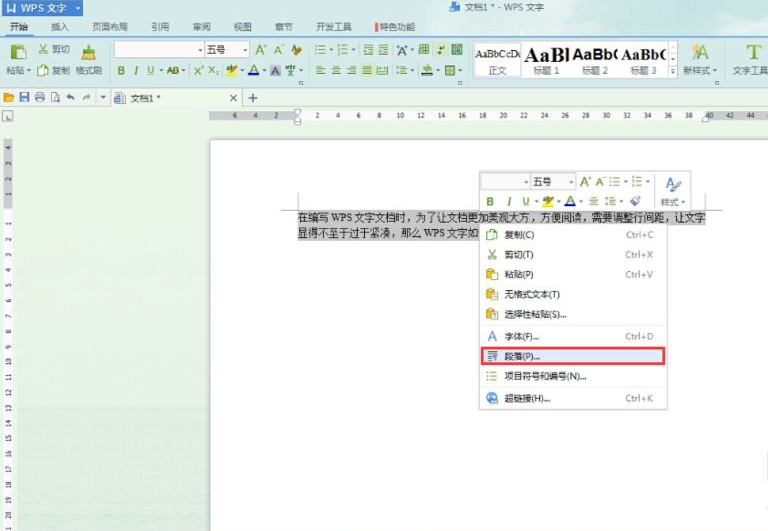
Task: Open the References (引用) ribbon tab
Action: pyautogui.click(x=160, y=27)
